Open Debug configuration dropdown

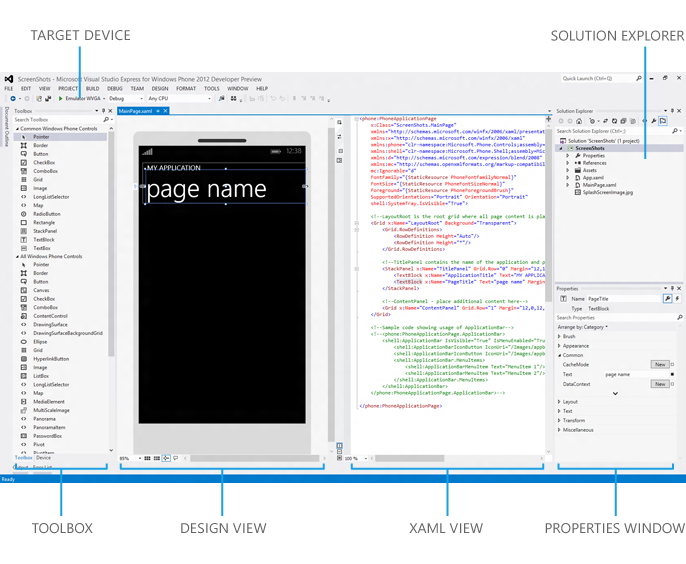tap(141, 98)
